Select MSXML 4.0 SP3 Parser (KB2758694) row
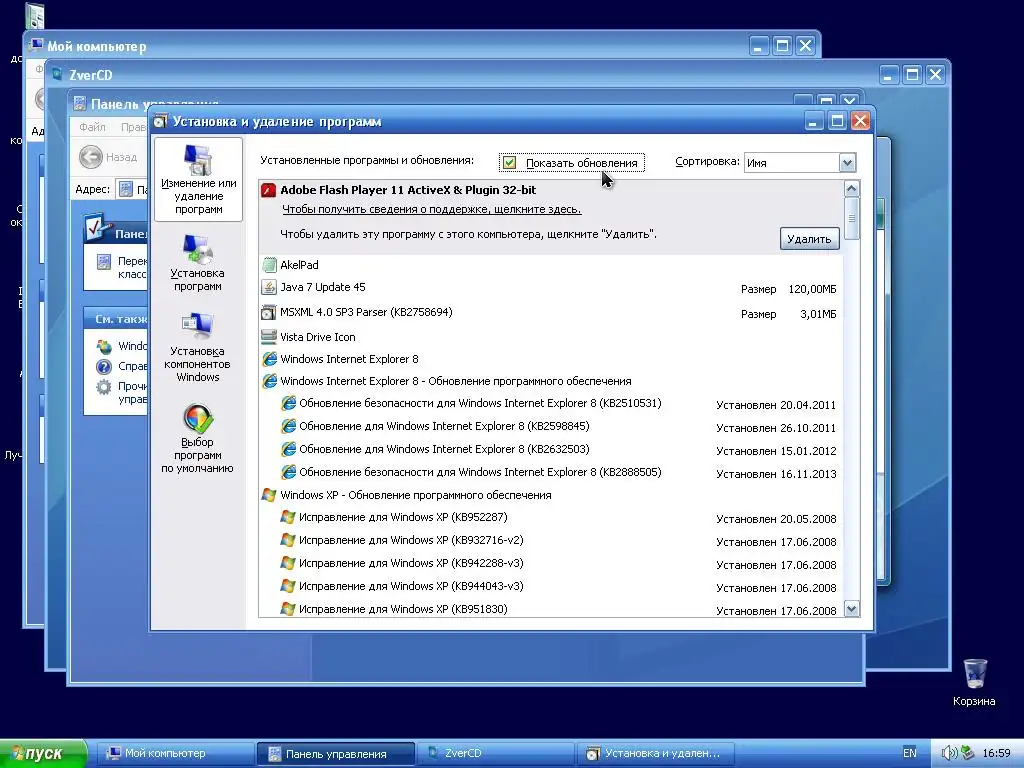The image size is (1024, 768). click(550, 313)
